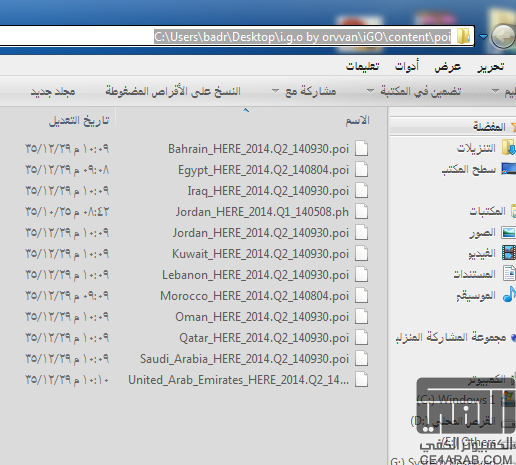
Task: Select 'الفيديو' Videos in navigation pane
Action: click(x=482, y=253)
